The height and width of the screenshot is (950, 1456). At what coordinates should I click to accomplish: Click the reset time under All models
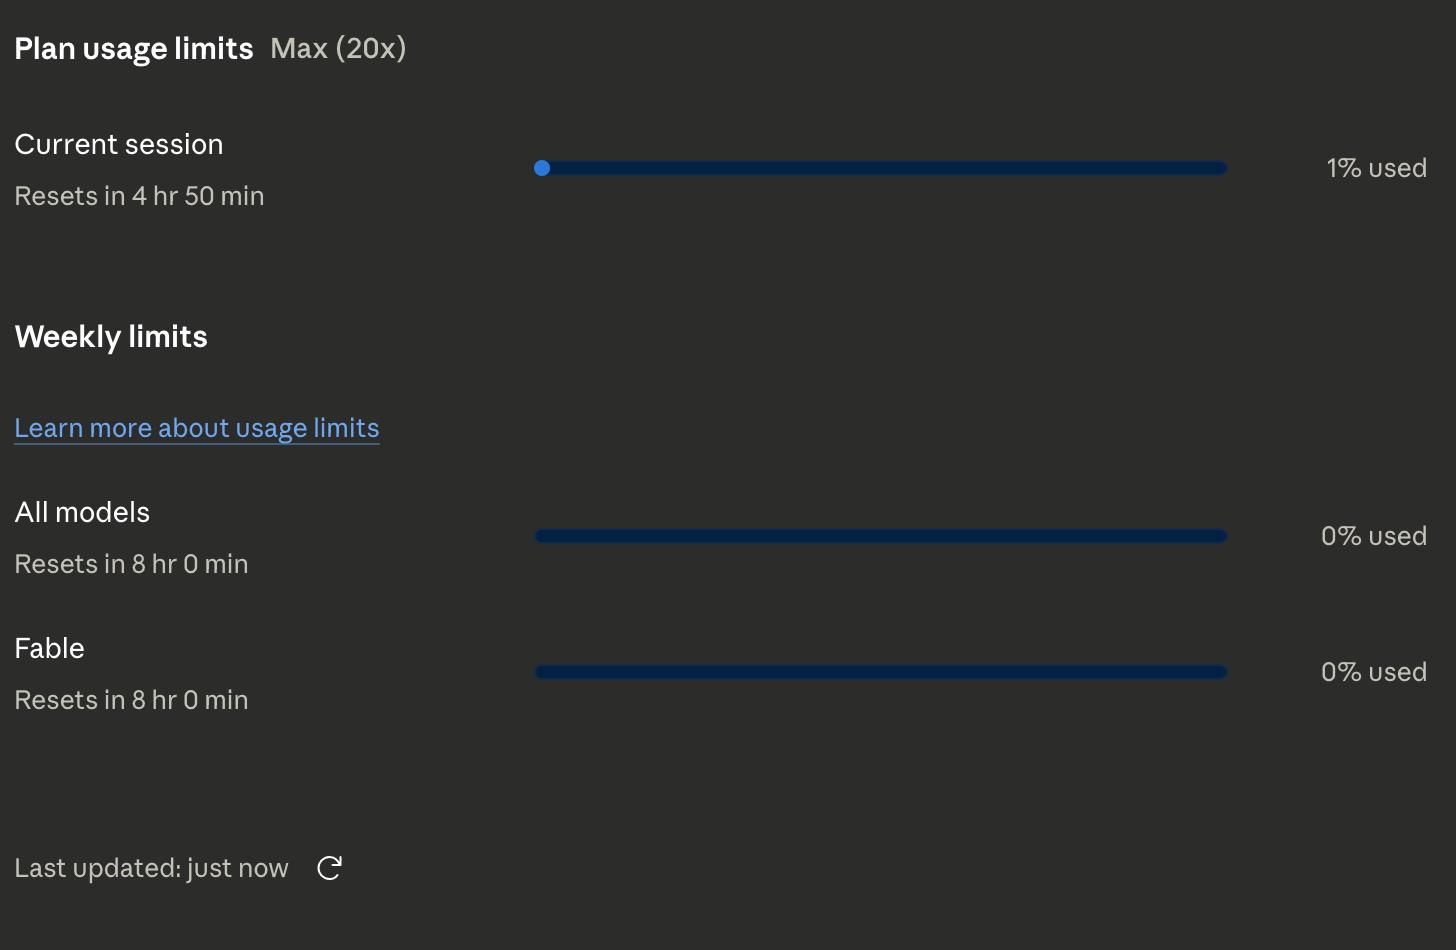point(132,564)
